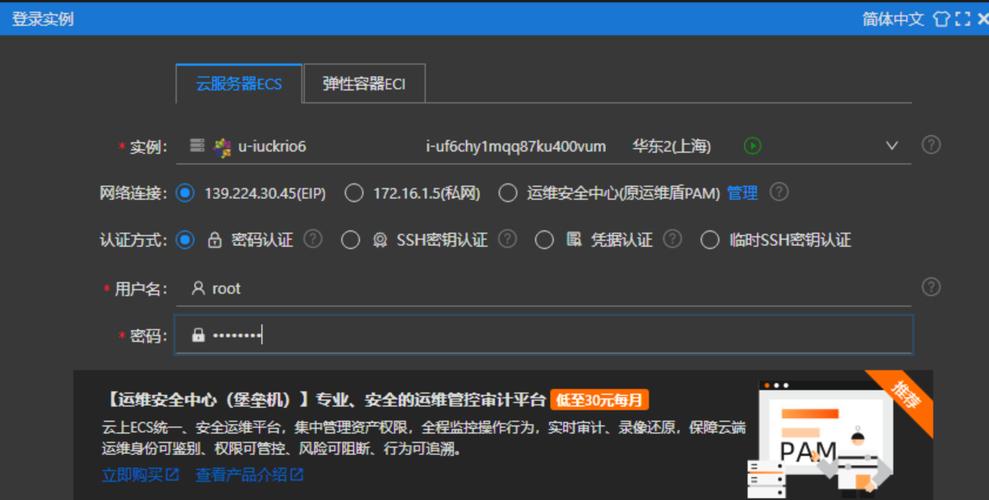Viewport: 989px width, 500px height.
Task: Open the 弹性容器ECI tab
Action: click(x=364, y=83)
